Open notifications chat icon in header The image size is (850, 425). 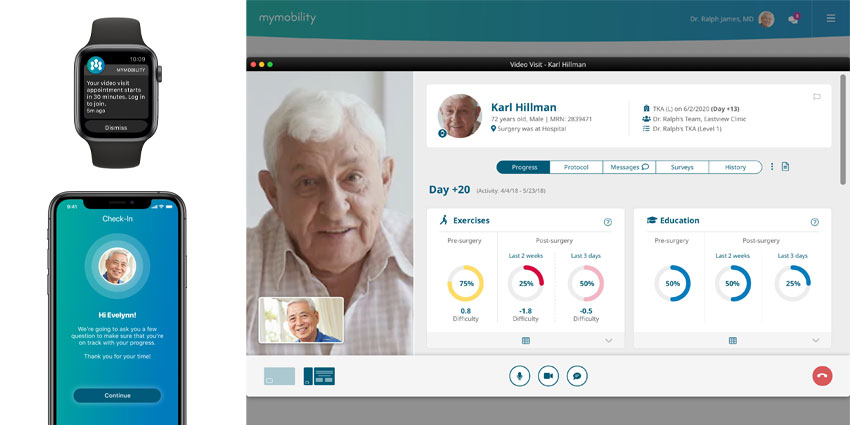[794, 18]
